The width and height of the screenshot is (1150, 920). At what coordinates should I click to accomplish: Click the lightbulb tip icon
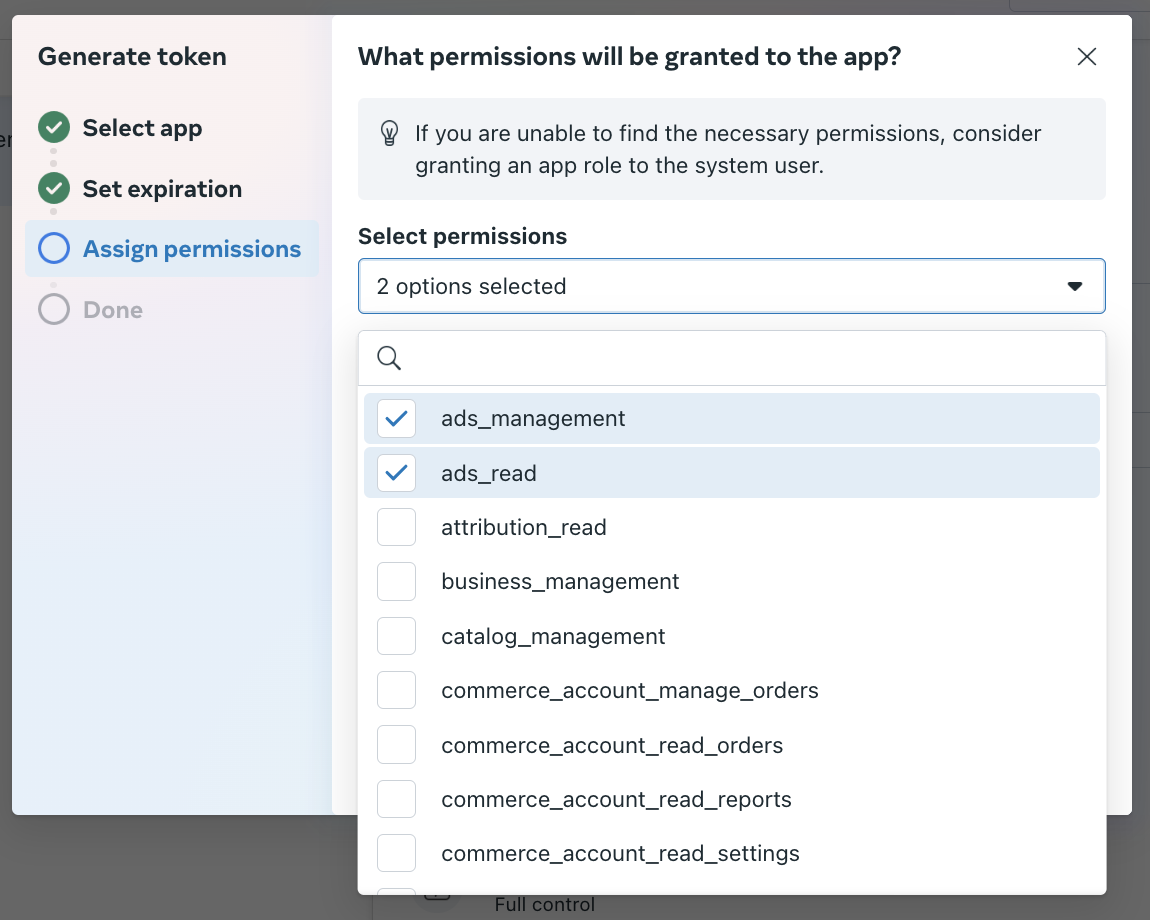click(389, 134)
